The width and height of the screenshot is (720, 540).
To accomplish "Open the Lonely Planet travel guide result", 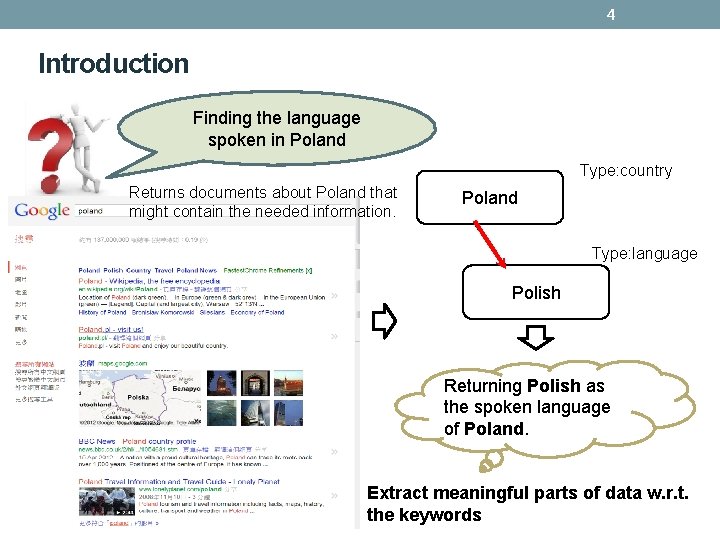I will pos(179,481).
